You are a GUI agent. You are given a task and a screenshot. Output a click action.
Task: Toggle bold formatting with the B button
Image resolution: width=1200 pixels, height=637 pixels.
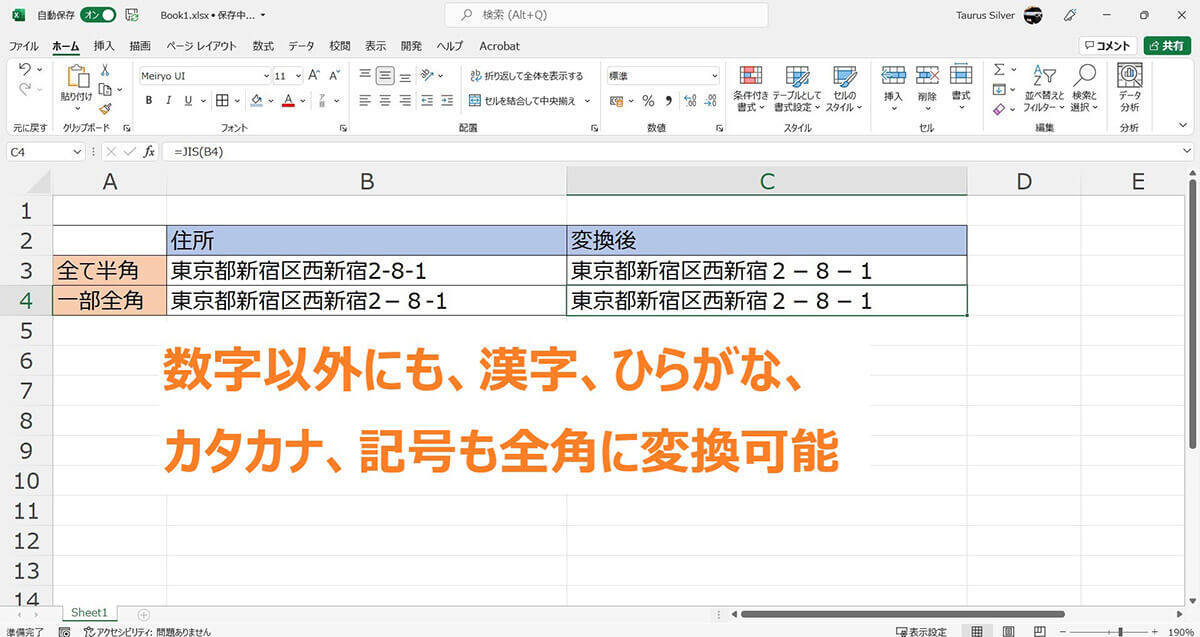coord(149,101)
